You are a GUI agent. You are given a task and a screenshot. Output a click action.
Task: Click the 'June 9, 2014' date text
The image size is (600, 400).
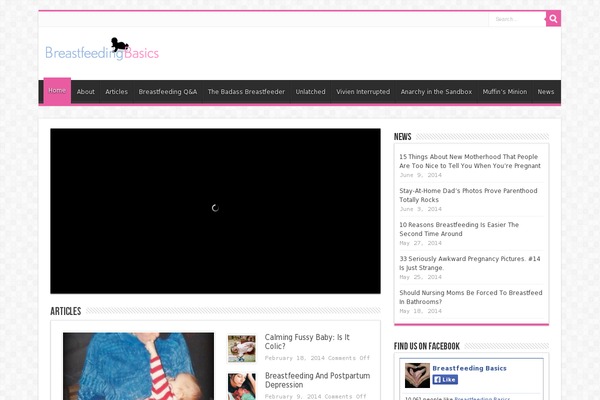(421, 175)
